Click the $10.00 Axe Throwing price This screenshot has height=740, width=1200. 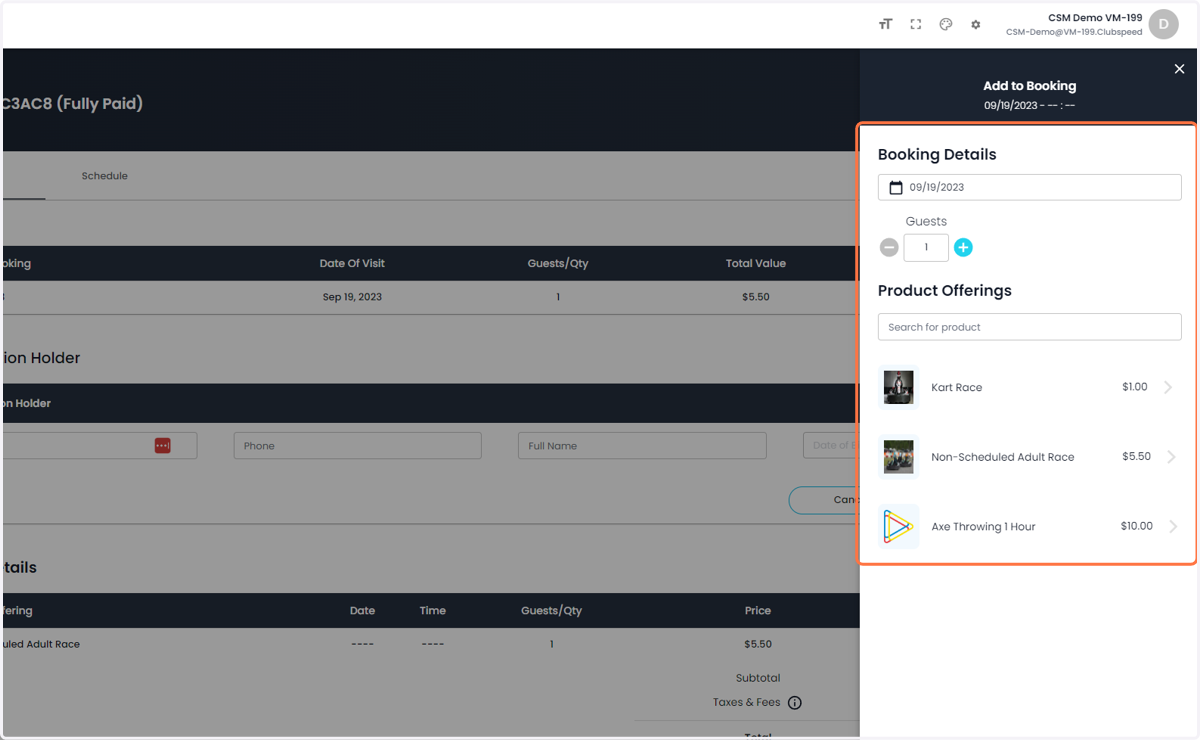[x=1136, y=526]
